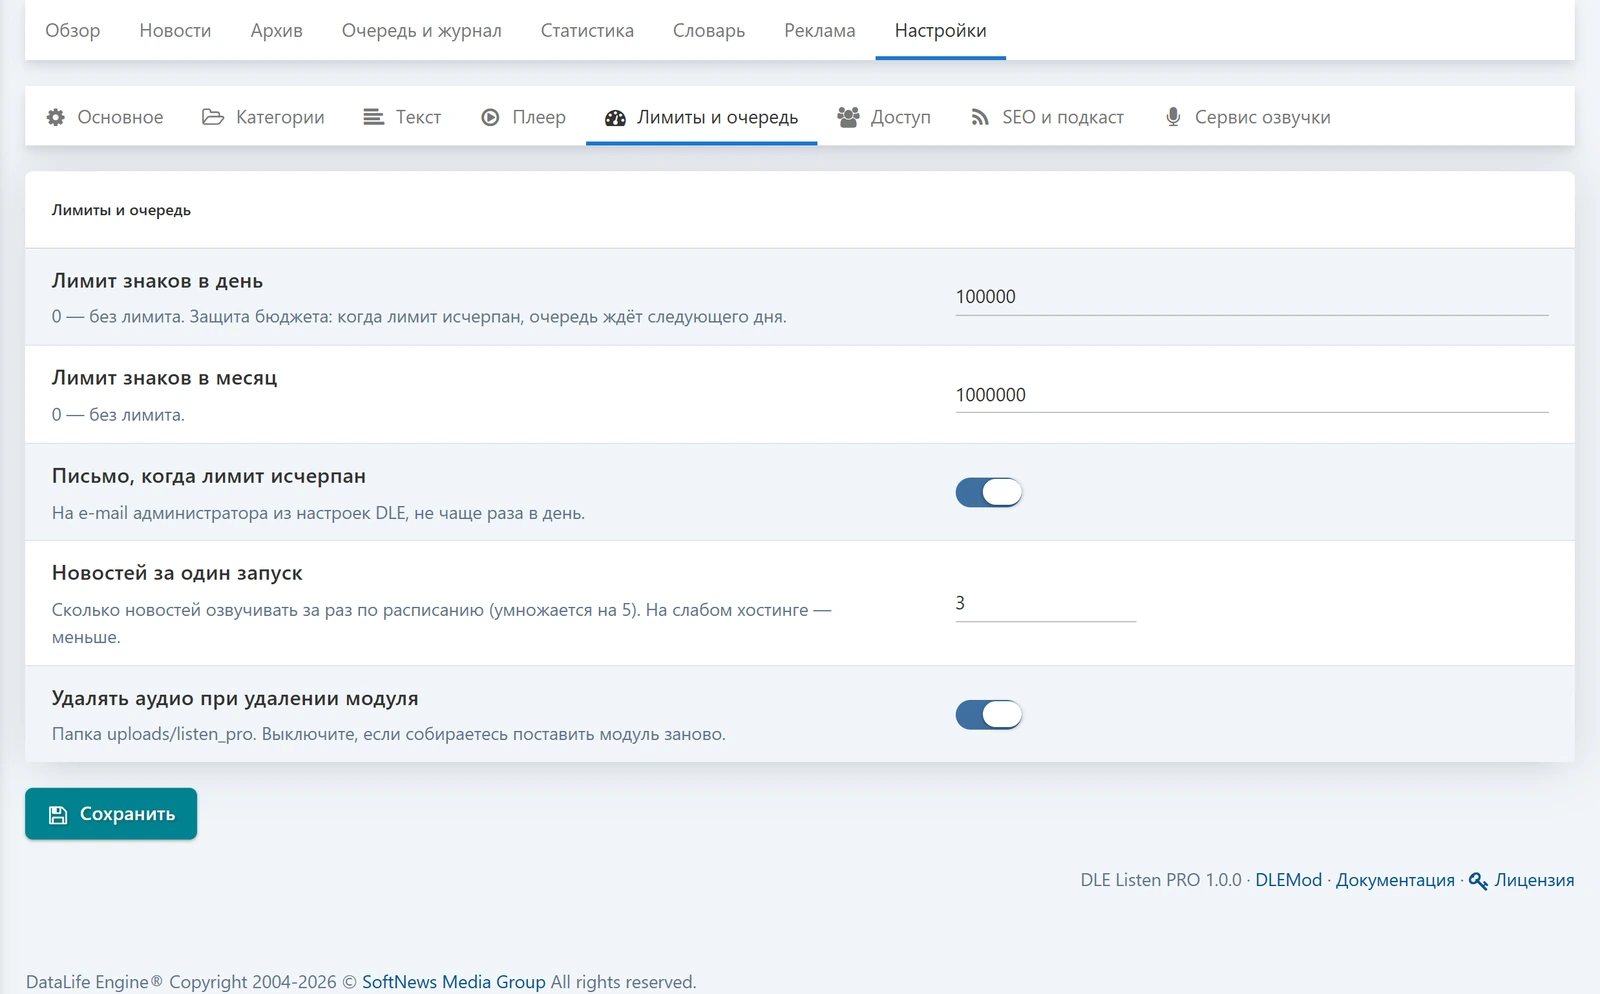Open the Сервис озвучки sub-tab
Screen dimensions: 1600x994
pyautogui.click(x=1248, y=117)
